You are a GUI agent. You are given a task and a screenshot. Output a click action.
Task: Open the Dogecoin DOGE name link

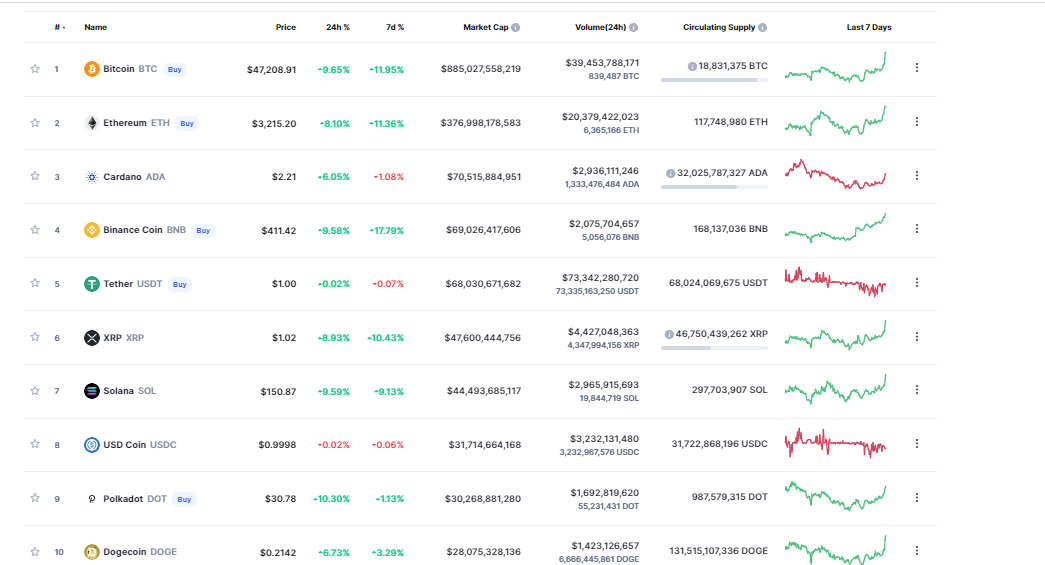tap(140, 552)
